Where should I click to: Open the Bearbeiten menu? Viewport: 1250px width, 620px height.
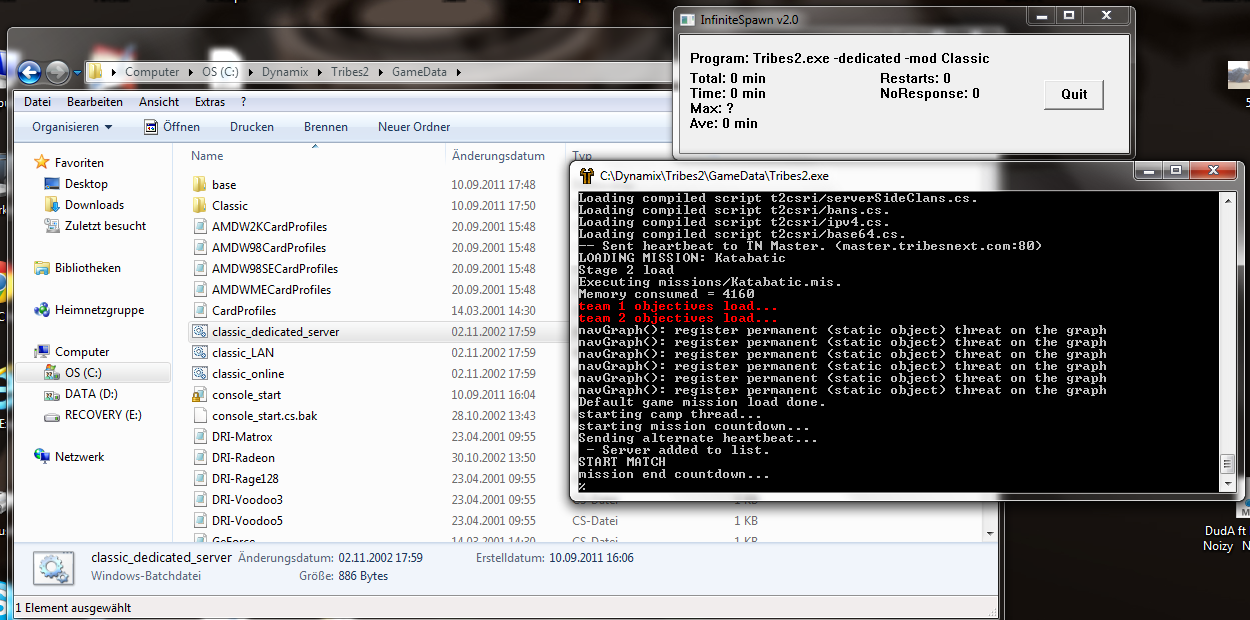pyautogui.click(x=95, y=102)
